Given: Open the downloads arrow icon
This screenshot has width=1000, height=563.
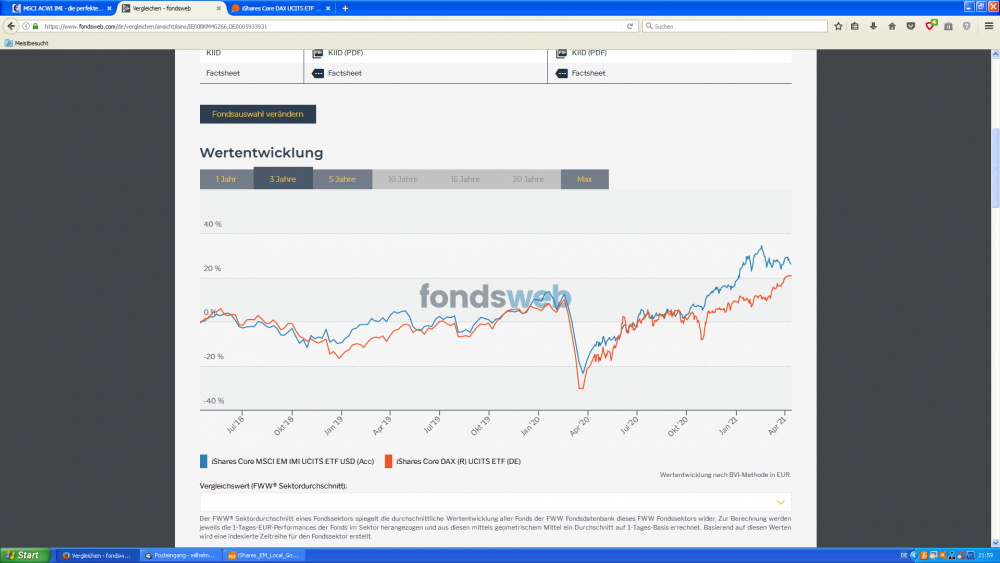Looking at the screenshot, I should click(x=873, y=26).
